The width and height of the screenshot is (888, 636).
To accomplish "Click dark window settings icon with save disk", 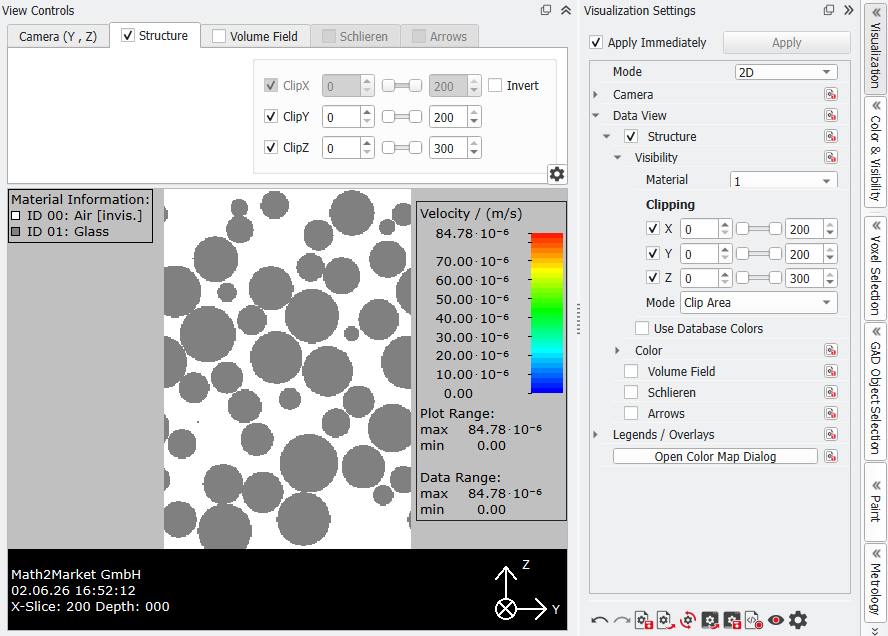I will (x=732, y=621).
